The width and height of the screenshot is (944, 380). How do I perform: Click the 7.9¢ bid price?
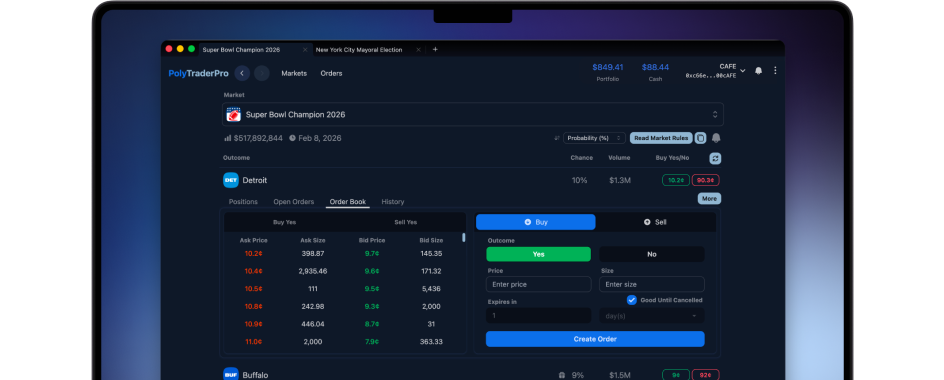pyautogui.click(x=372, y=341)
